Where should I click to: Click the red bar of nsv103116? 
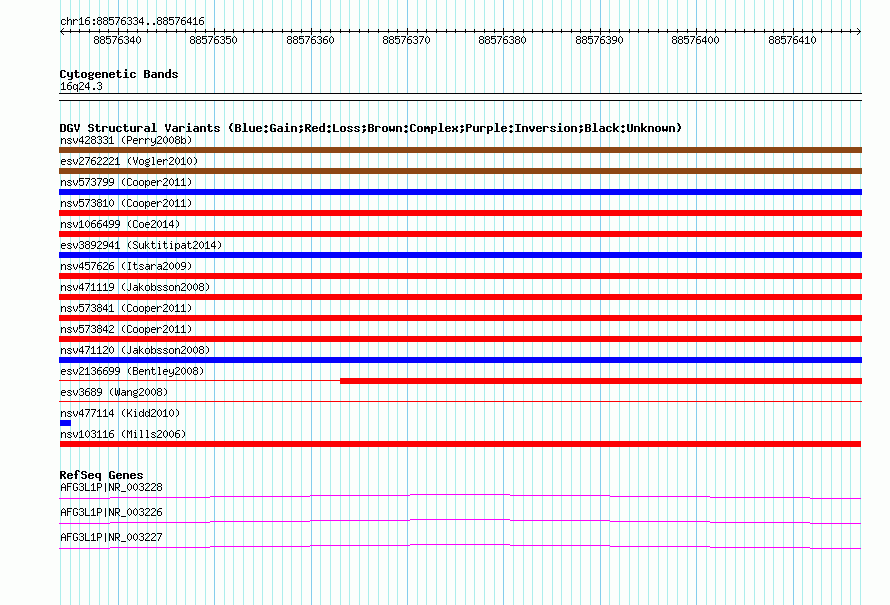460,444
